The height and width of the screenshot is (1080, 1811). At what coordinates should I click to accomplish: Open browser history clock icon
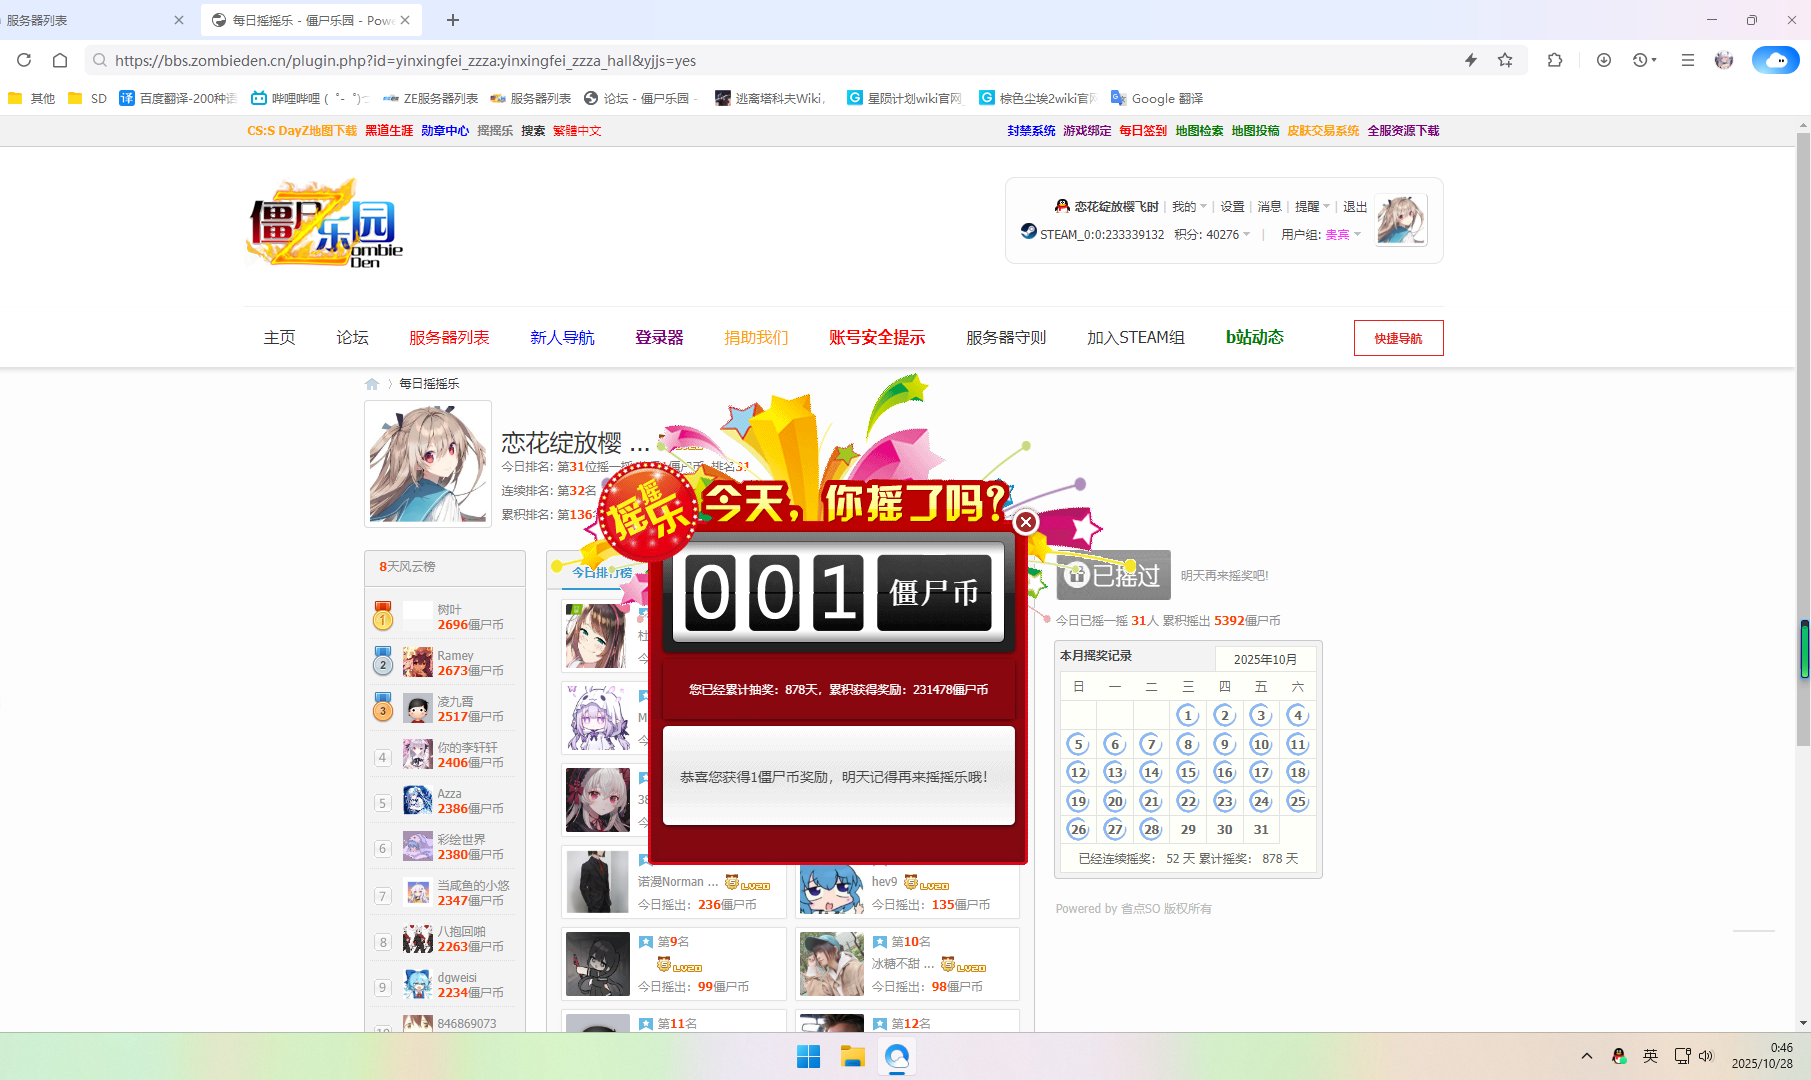point(1641,60)
